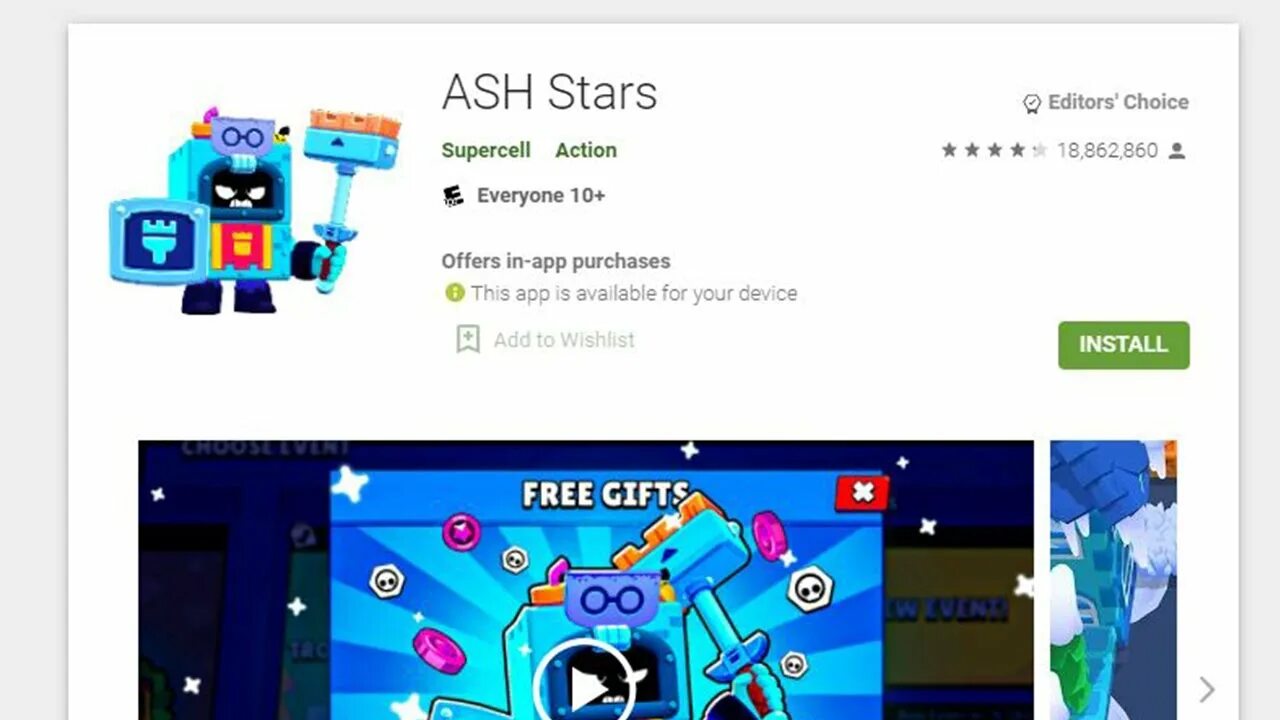
Task: Click the Everyone 10+ content rating text
Action: pos(541,196)
